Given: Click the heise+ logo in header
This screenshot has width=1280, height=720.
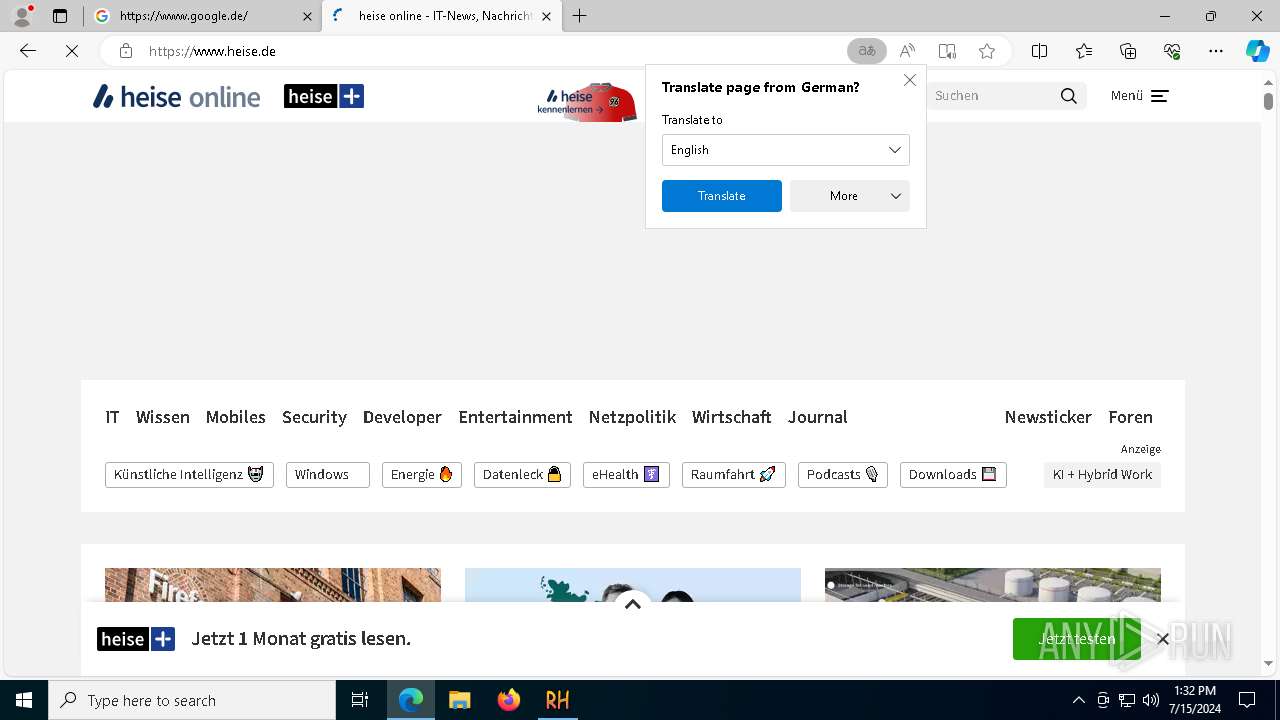Looking at the screenshot, I should coord(324,96).
